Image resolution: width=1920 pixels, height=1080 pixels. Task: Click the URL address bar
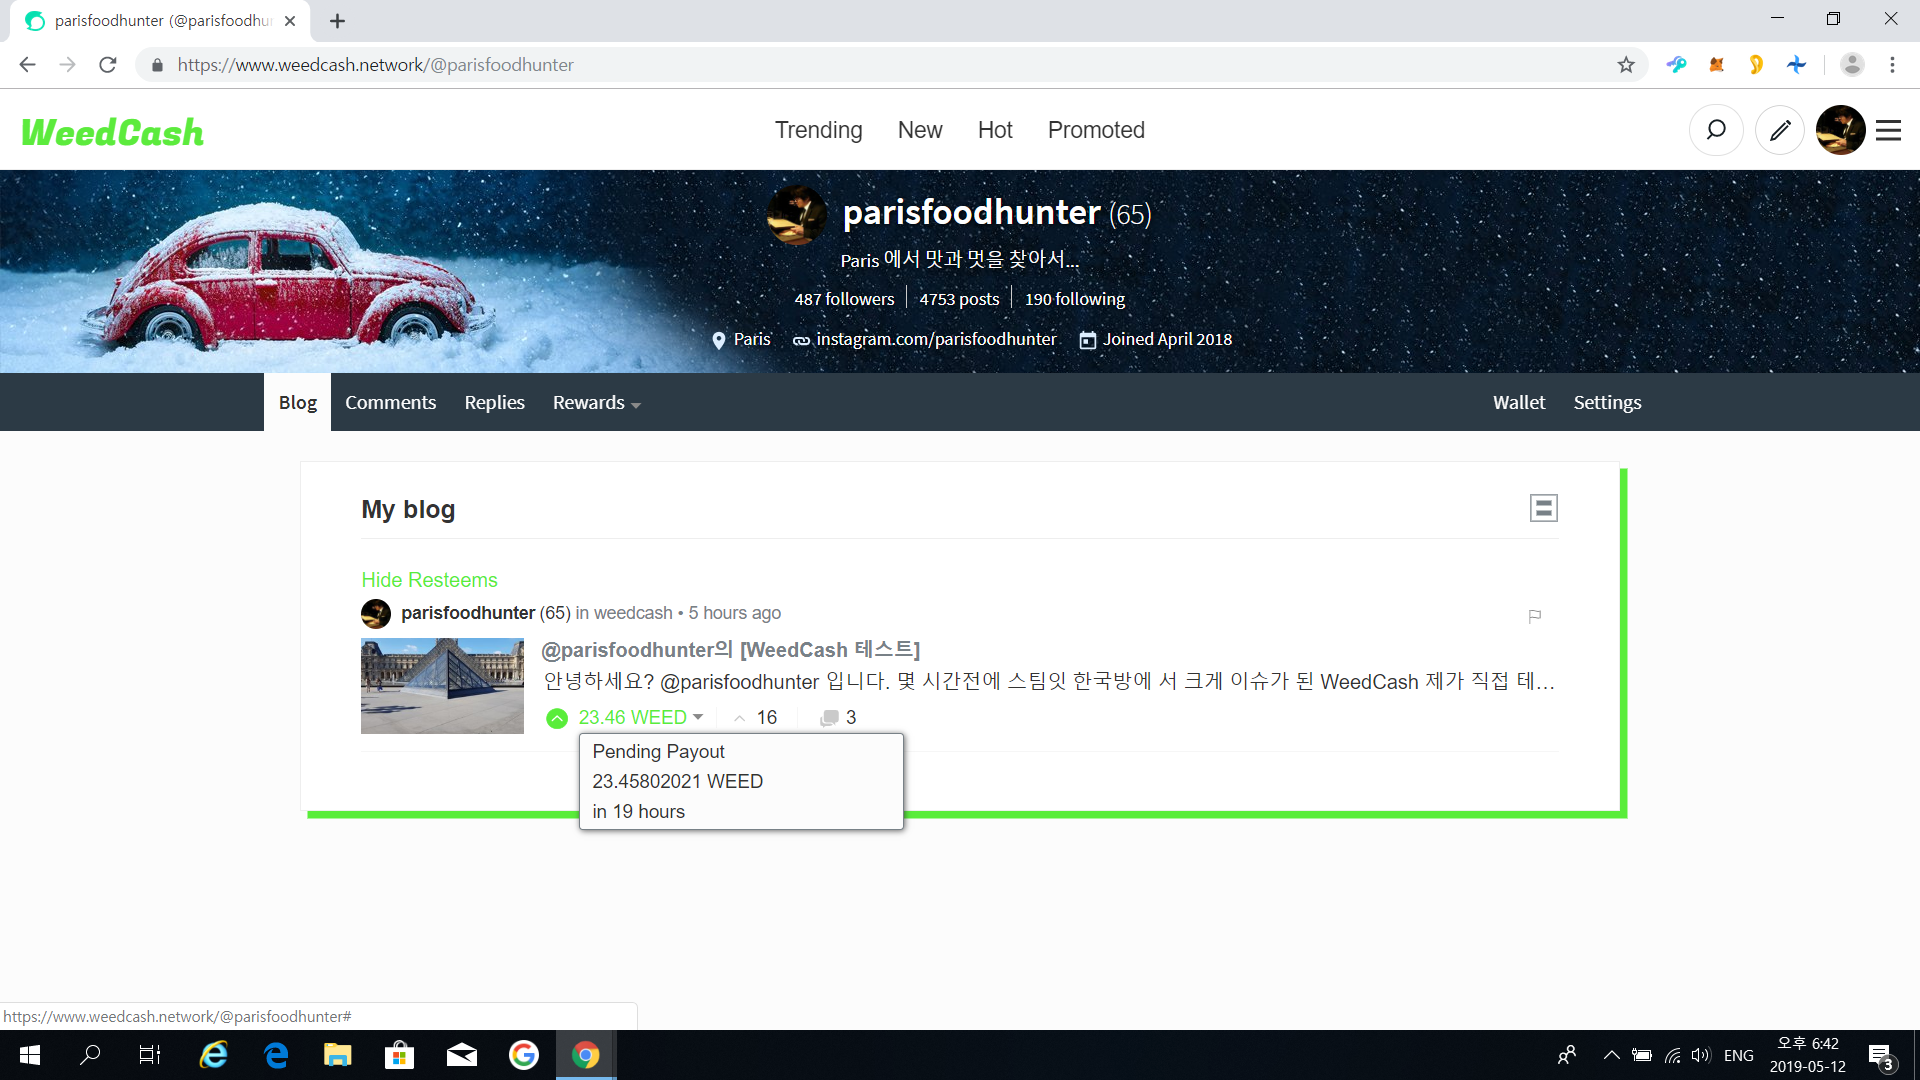tap(890, 65)
